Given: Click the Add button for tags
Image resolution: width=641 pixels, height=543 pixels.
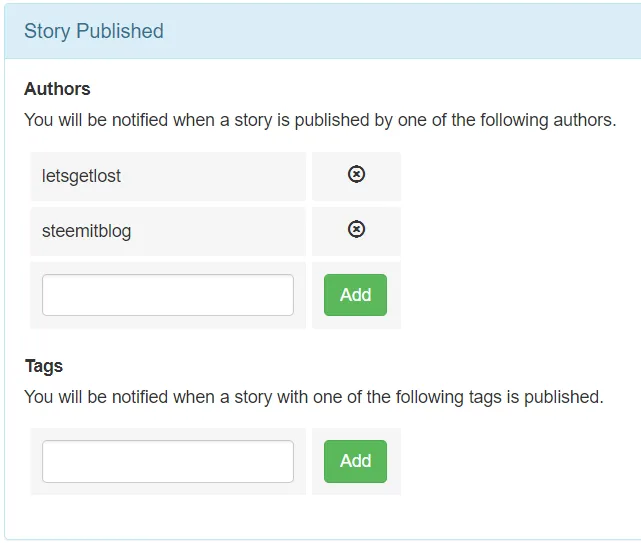Looking at the screenshot, I should click(x=355, y=461).
